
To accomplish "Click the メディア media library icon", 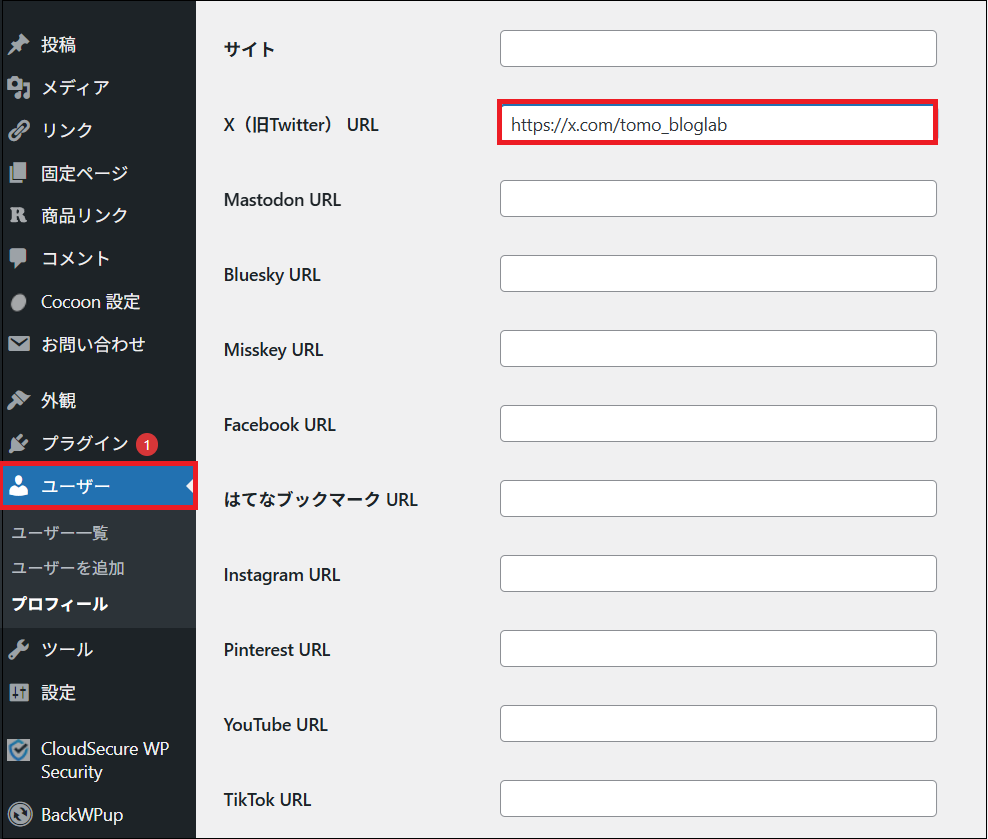I will coord(18,87).
